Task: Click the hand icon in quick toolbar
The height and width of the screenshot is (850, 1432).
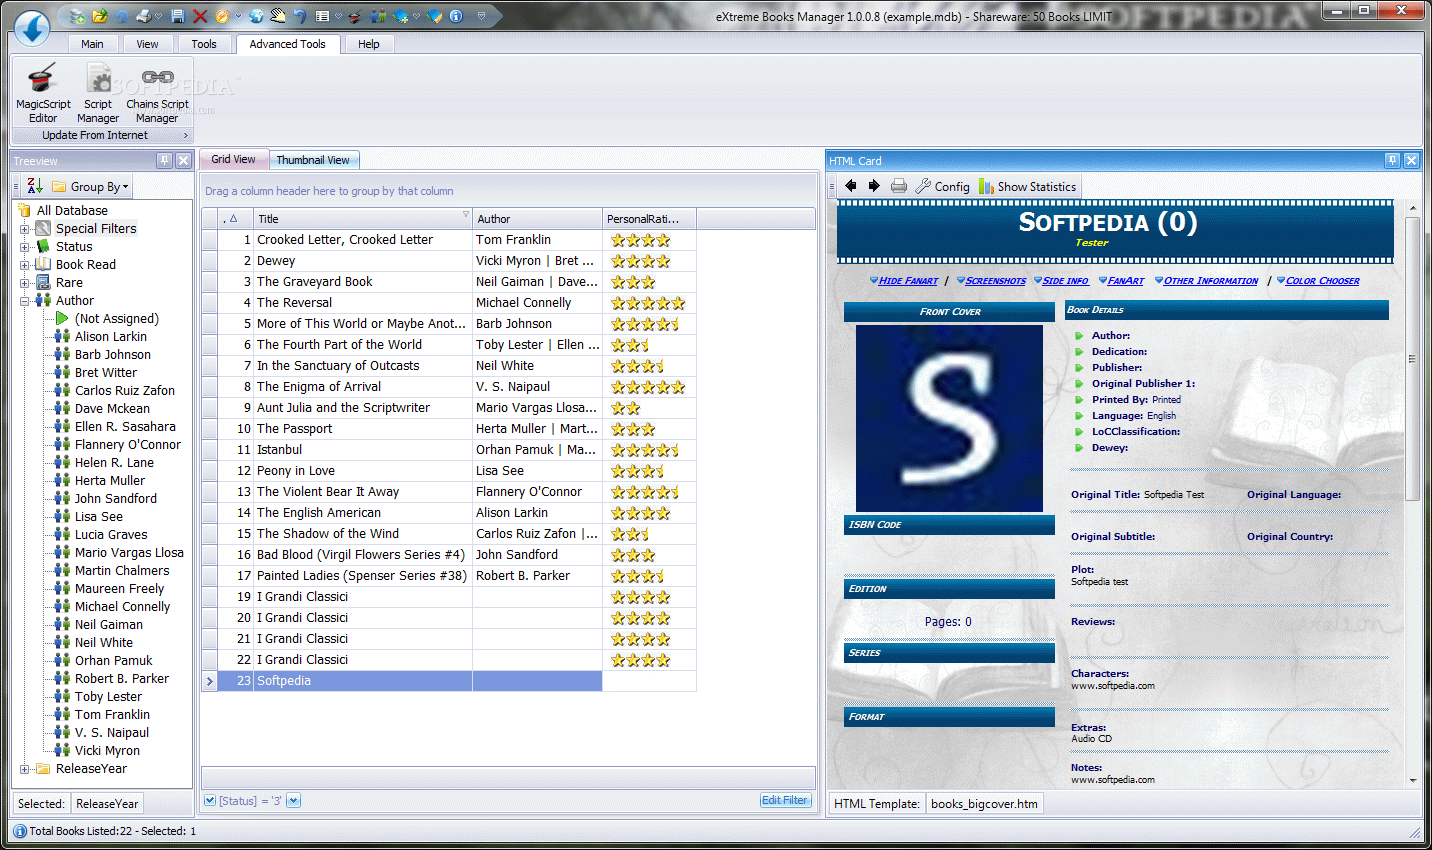Action: (278, 16)
